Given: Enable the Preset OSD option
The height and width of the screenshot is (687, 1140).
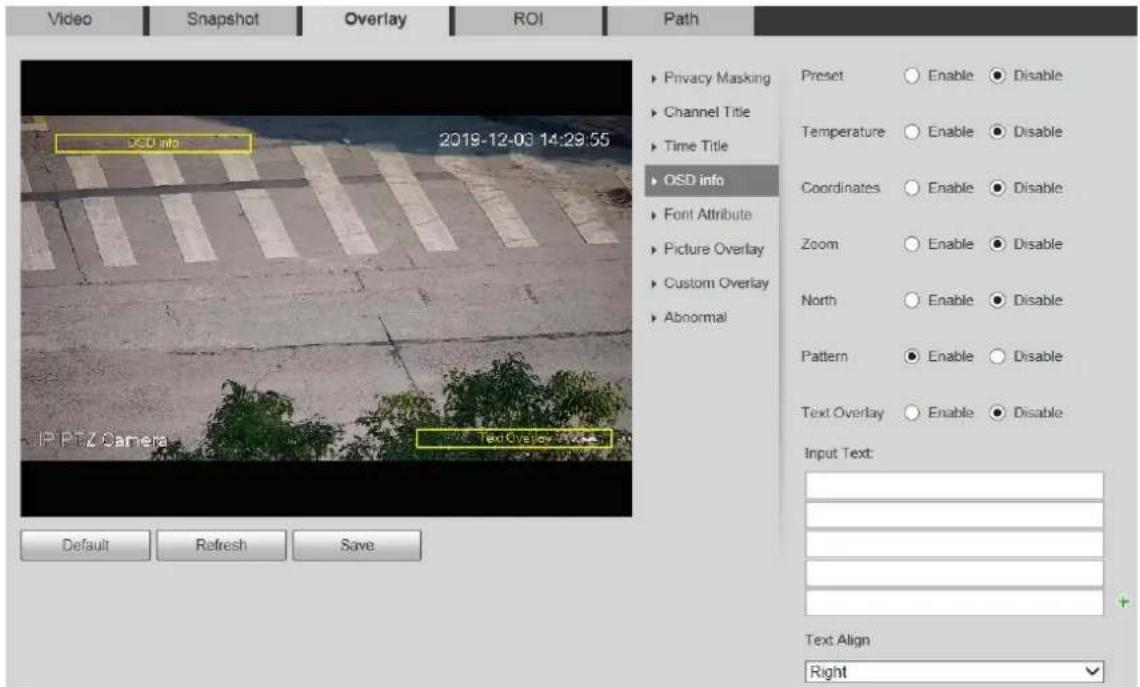Looking at the screenshot, I should point(912,76).
